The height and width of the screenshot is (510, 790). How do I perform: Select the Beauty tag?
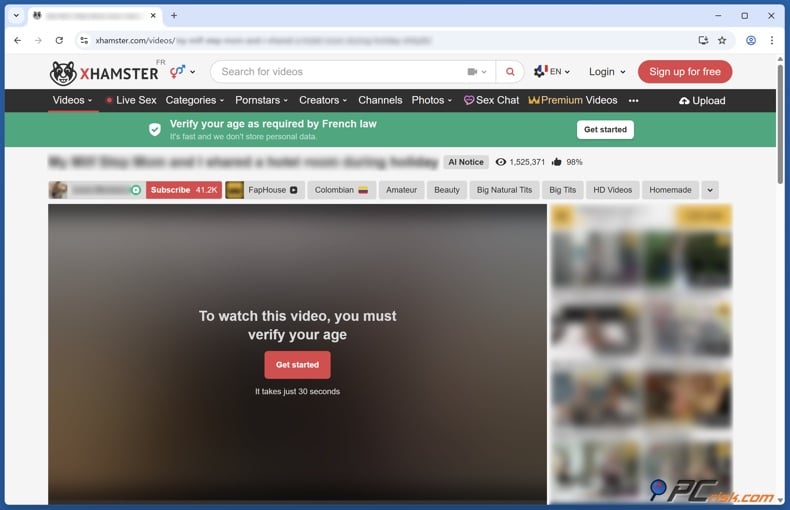tap(446, 190)
